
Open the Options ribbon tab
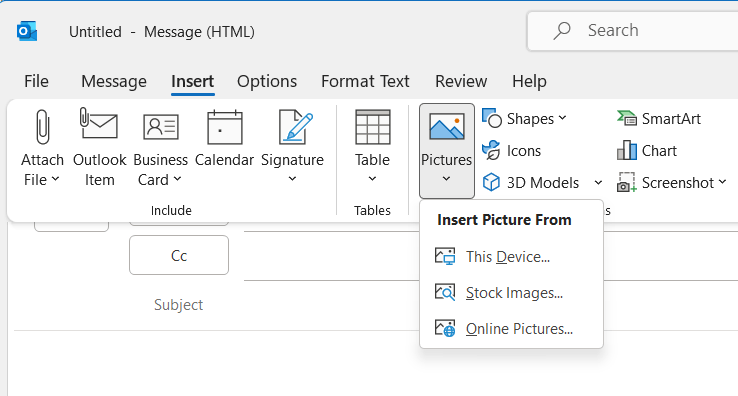pos(267,81)
